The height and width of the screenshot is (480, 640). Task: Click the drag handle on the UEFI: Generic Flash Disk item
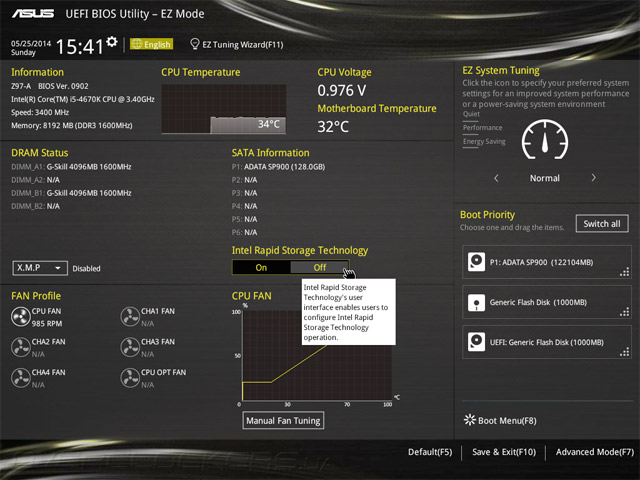click(624, 352)
